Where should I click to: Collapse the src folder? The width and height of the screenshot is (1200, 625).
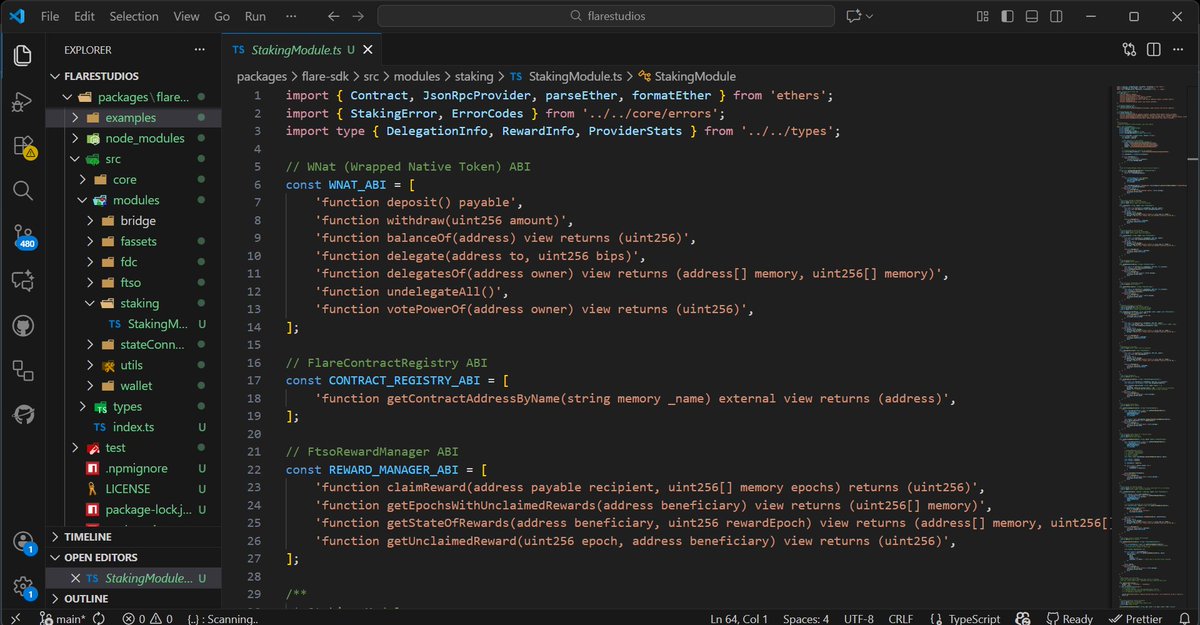click(134, 159)
